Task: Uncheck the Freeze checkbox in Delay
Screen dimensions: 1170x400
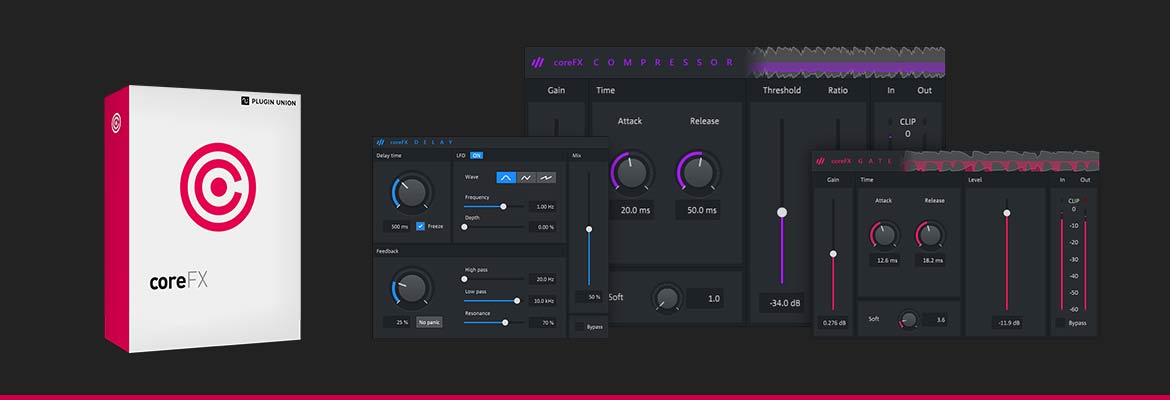Action: 421,226
